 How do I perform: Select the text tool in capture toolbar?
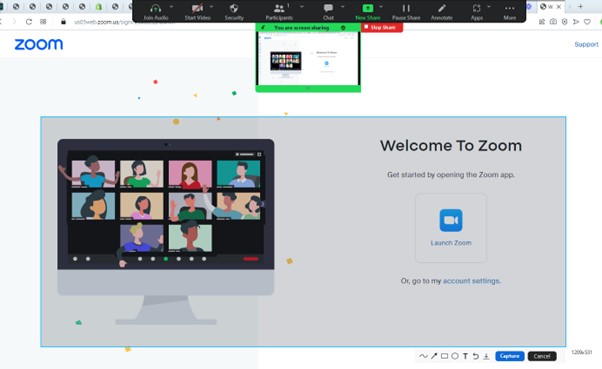[x=465, y=356]
